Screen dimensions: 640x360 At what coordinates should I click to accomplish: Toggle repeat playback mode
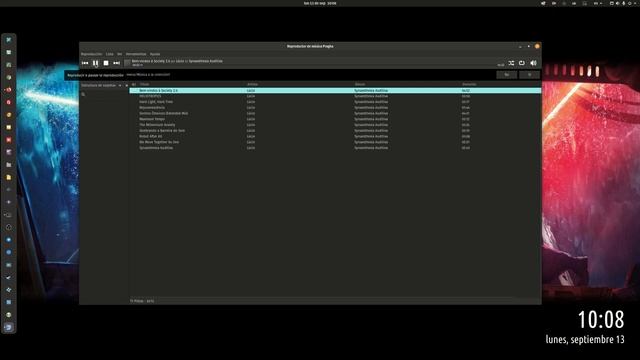(x=522, y=63)
